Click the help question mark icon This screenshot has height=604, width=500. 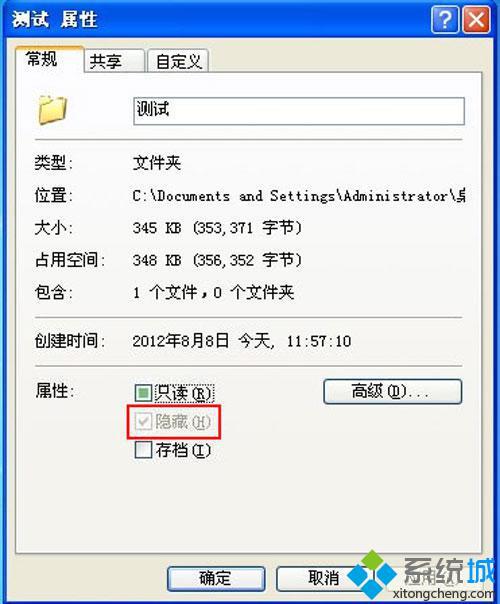(x=445, y=19)
